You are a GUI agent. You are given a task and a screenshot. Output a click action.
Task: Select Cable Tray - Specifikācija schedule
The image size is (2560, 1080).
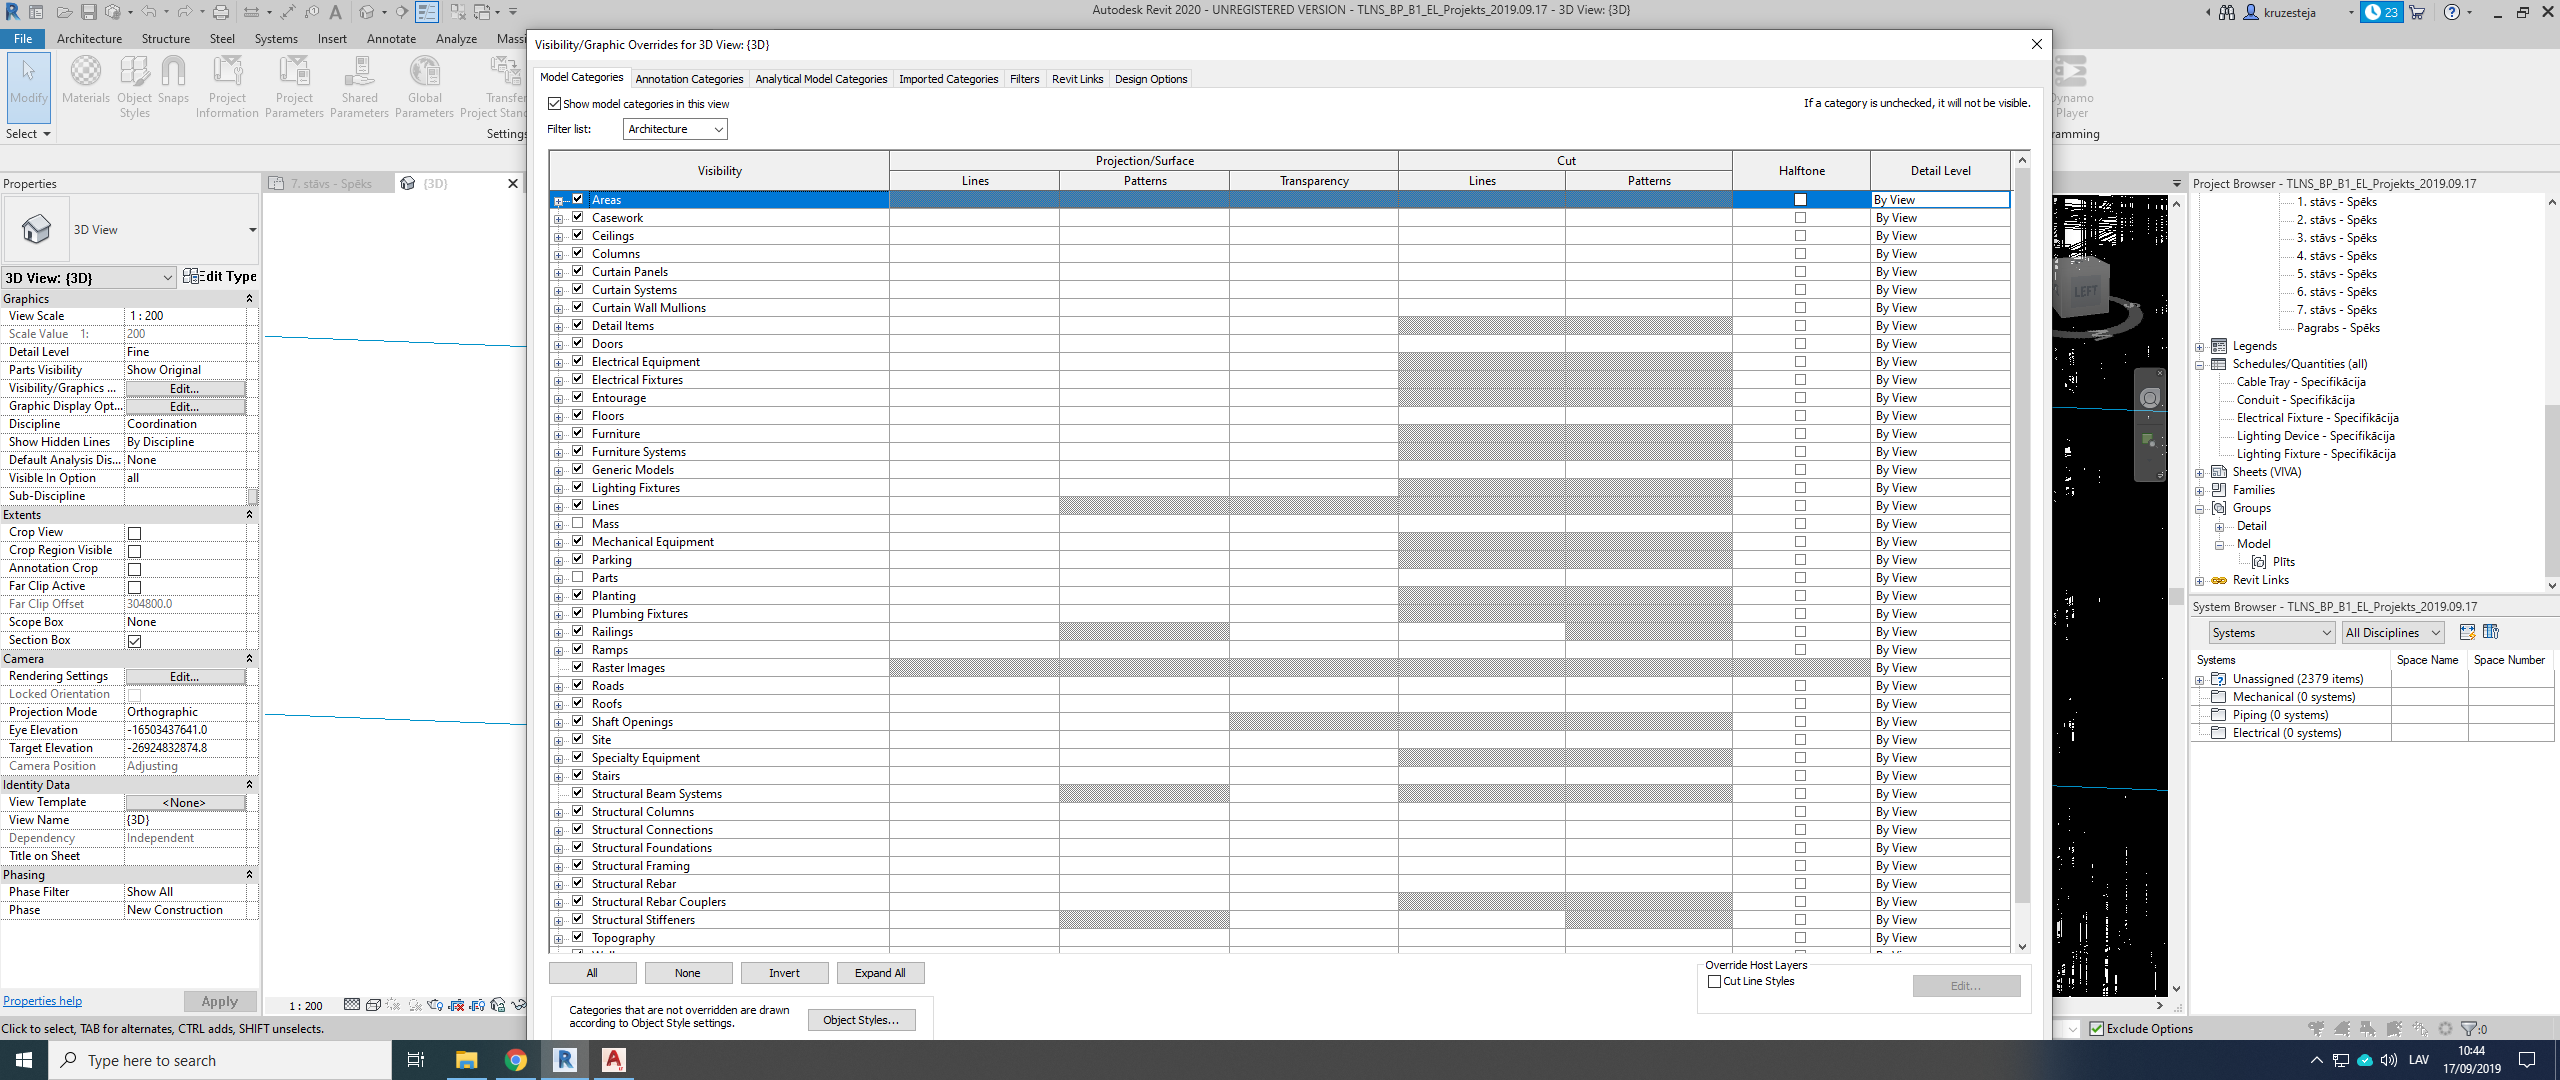2301,382
